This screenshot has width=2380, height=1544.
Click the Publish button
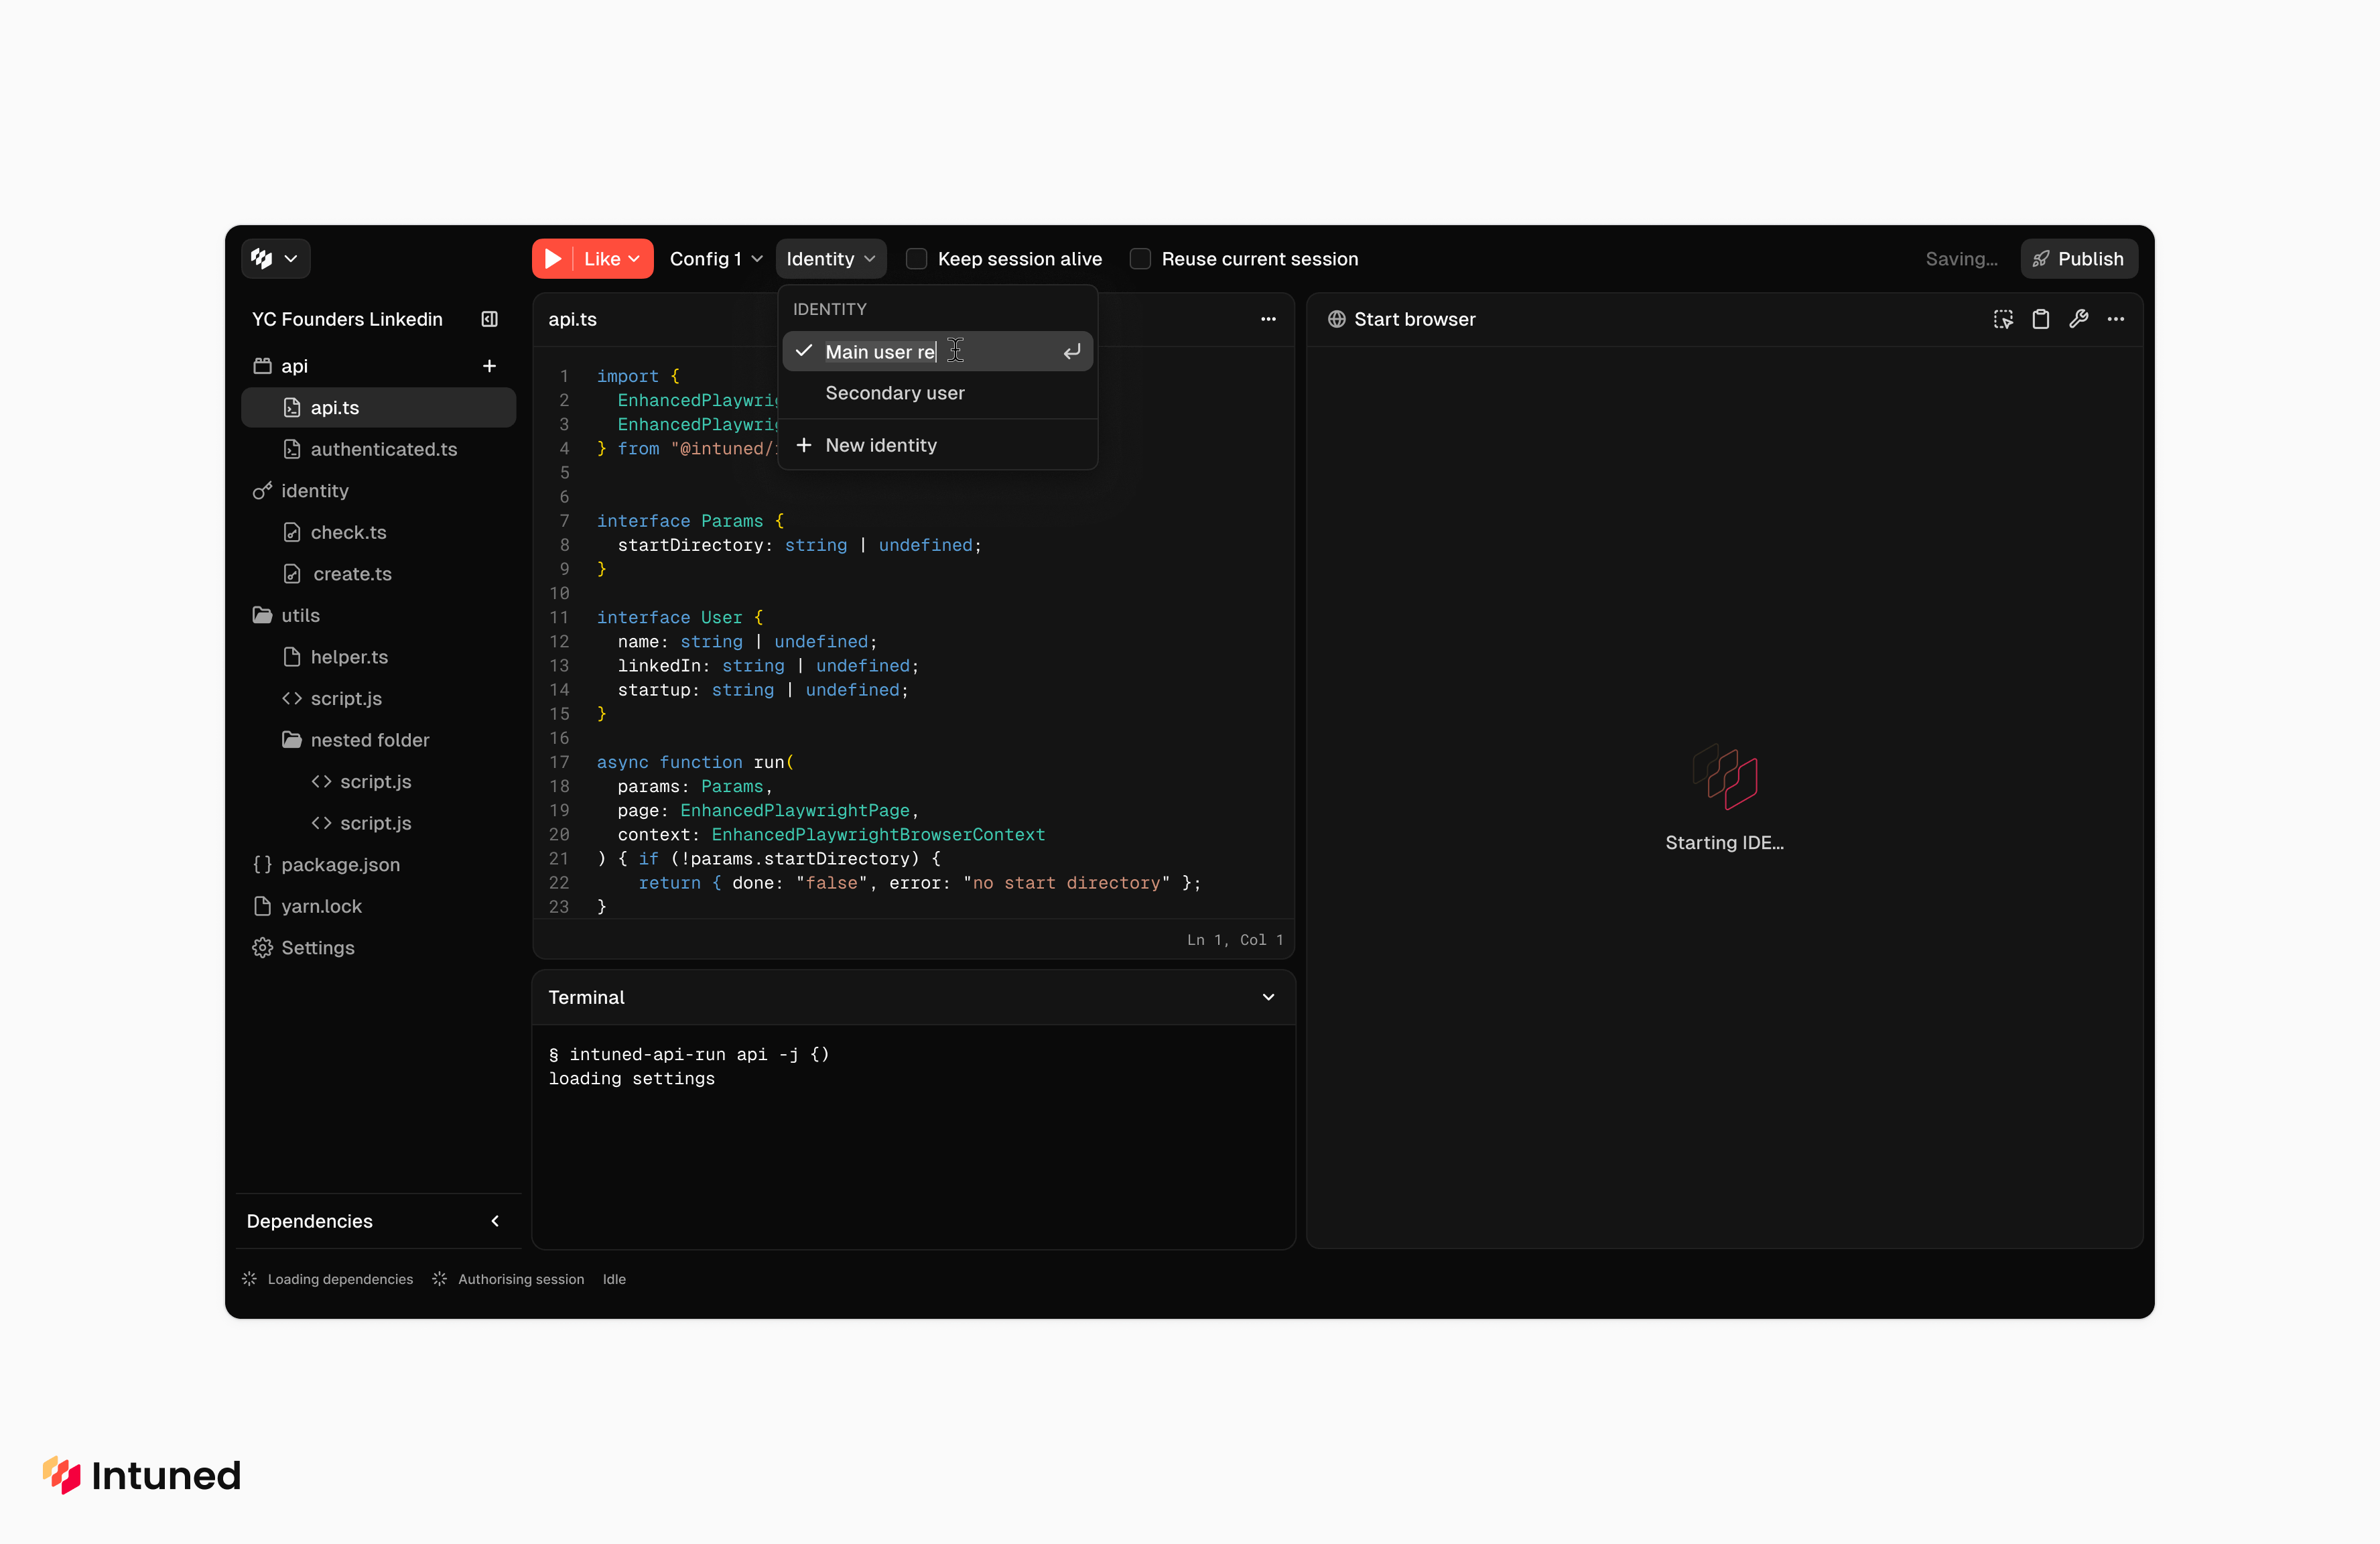(x=2079, y=259)
